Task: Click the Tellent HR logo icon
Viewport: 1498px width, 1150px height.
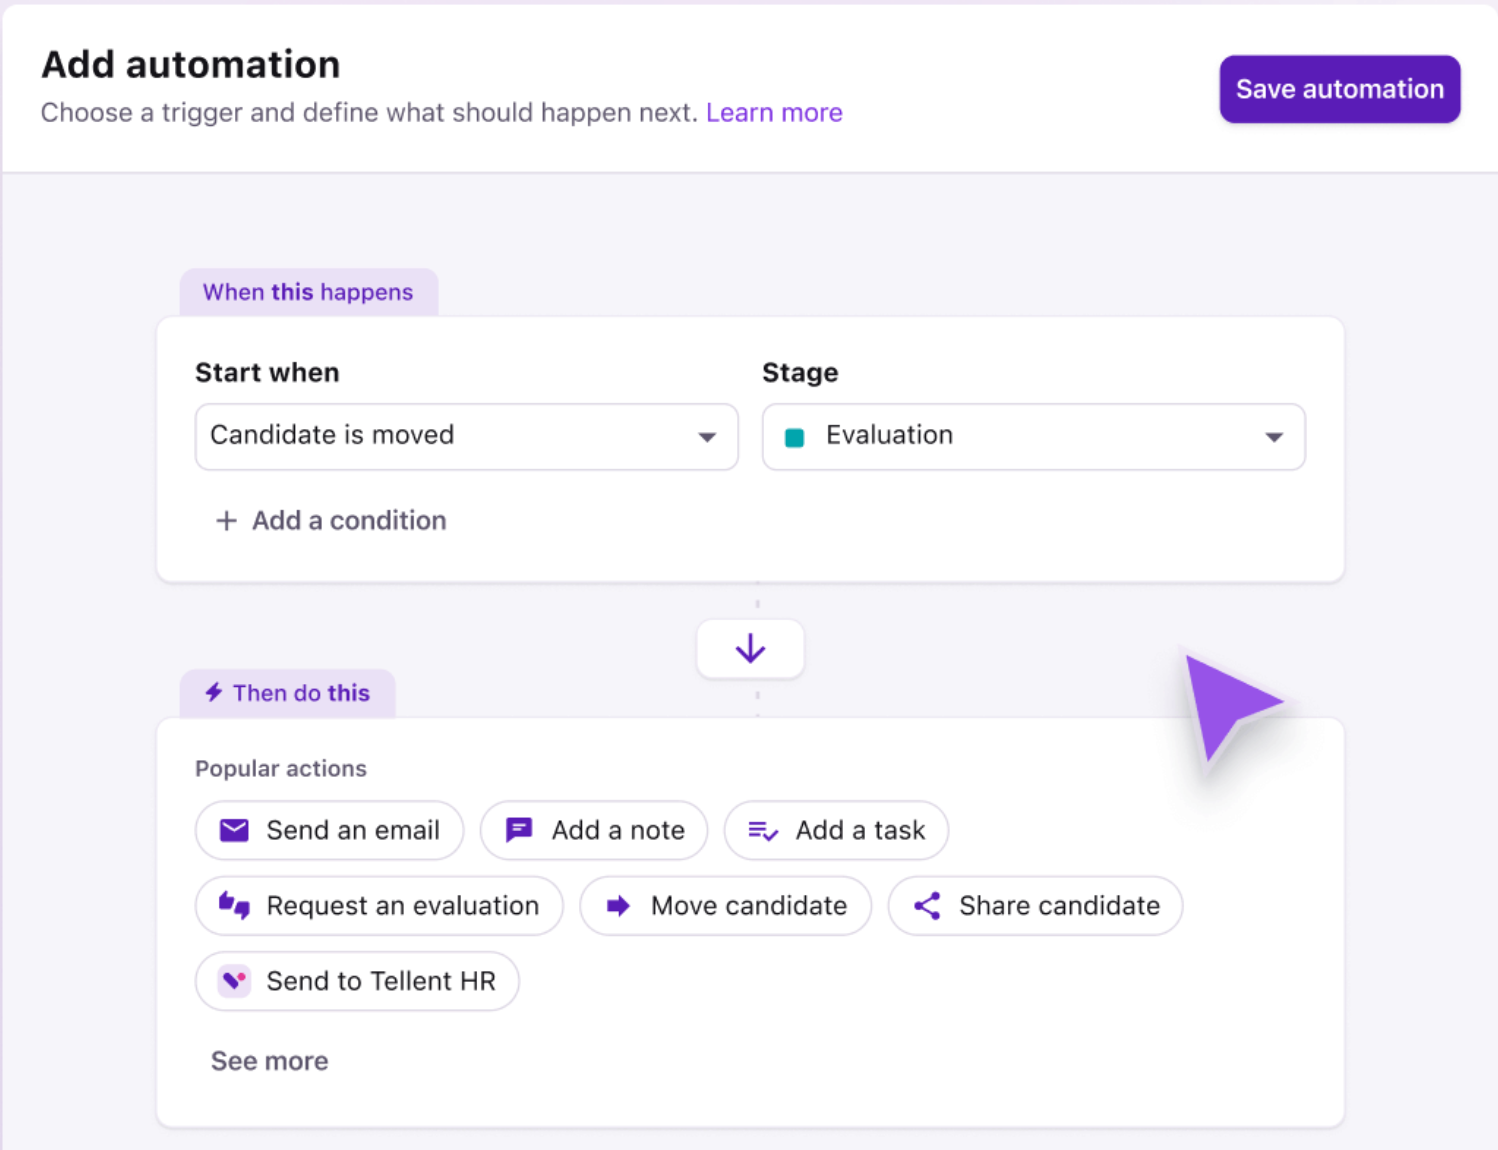Action: 234,981
